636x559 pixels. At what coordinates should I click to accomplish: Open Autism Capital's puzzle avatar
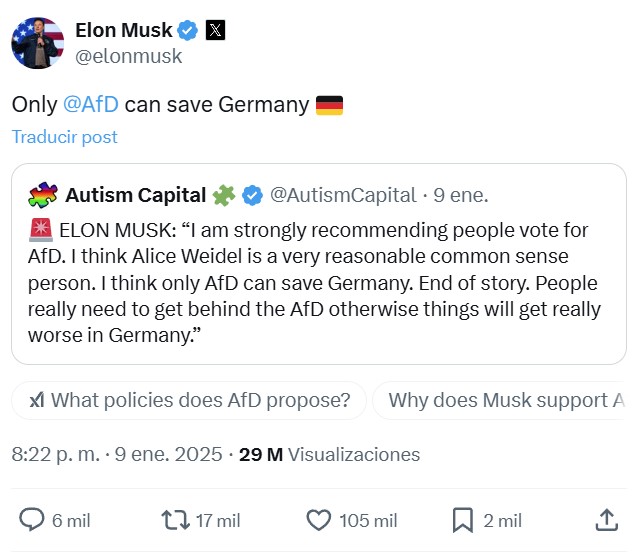point(43,194)
